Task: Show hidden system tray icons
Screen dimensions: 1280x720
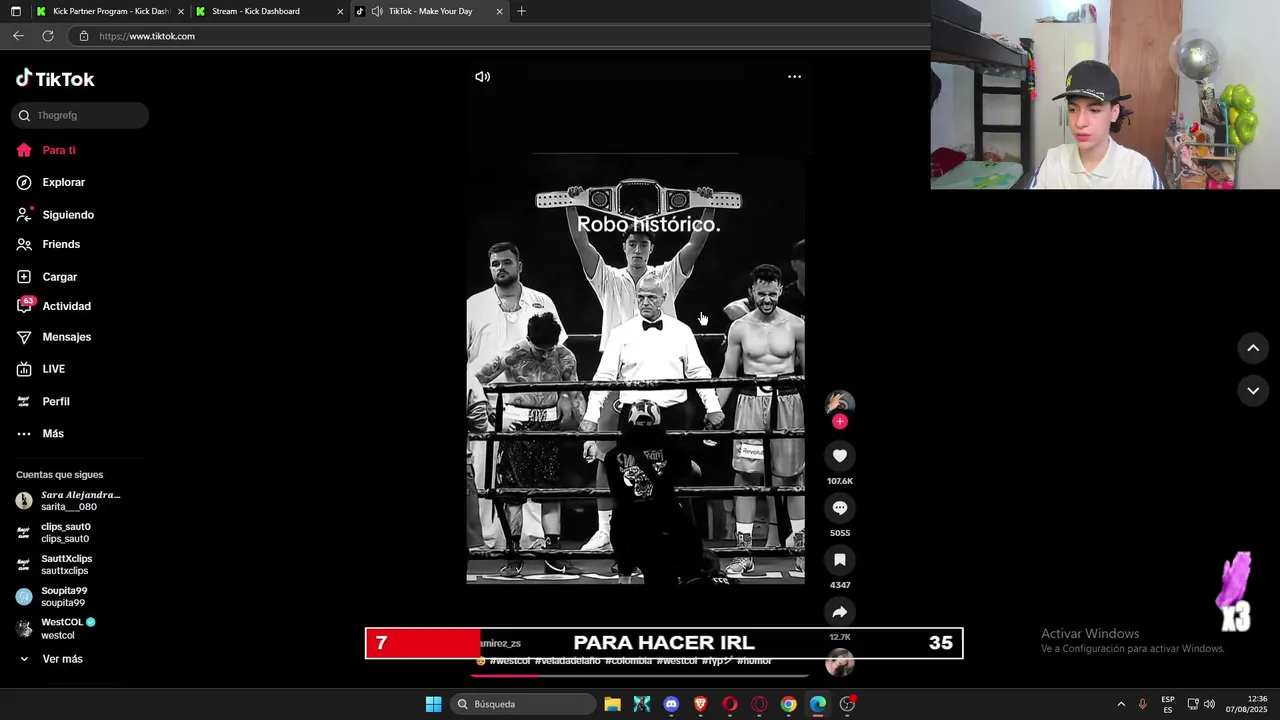Action: tap(1121, 704)
